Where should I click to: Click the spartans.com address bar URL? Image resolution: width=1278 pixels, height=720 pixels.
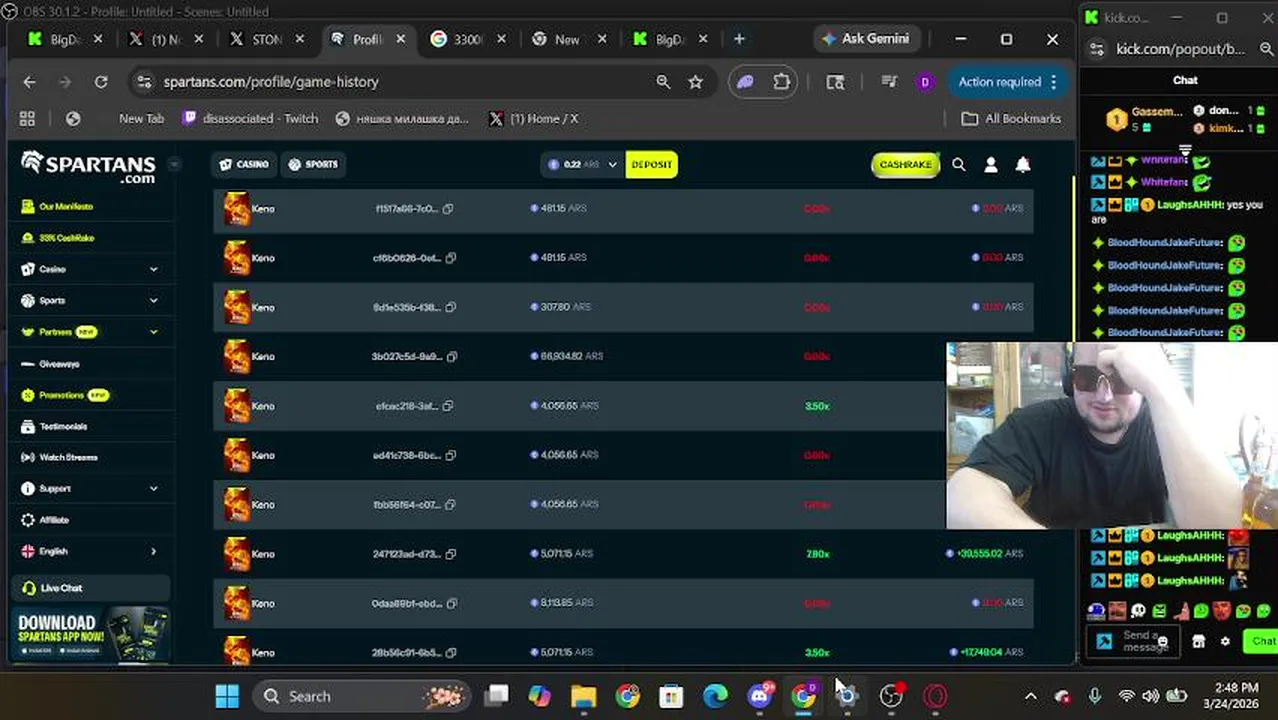click(x=271, y=82)
